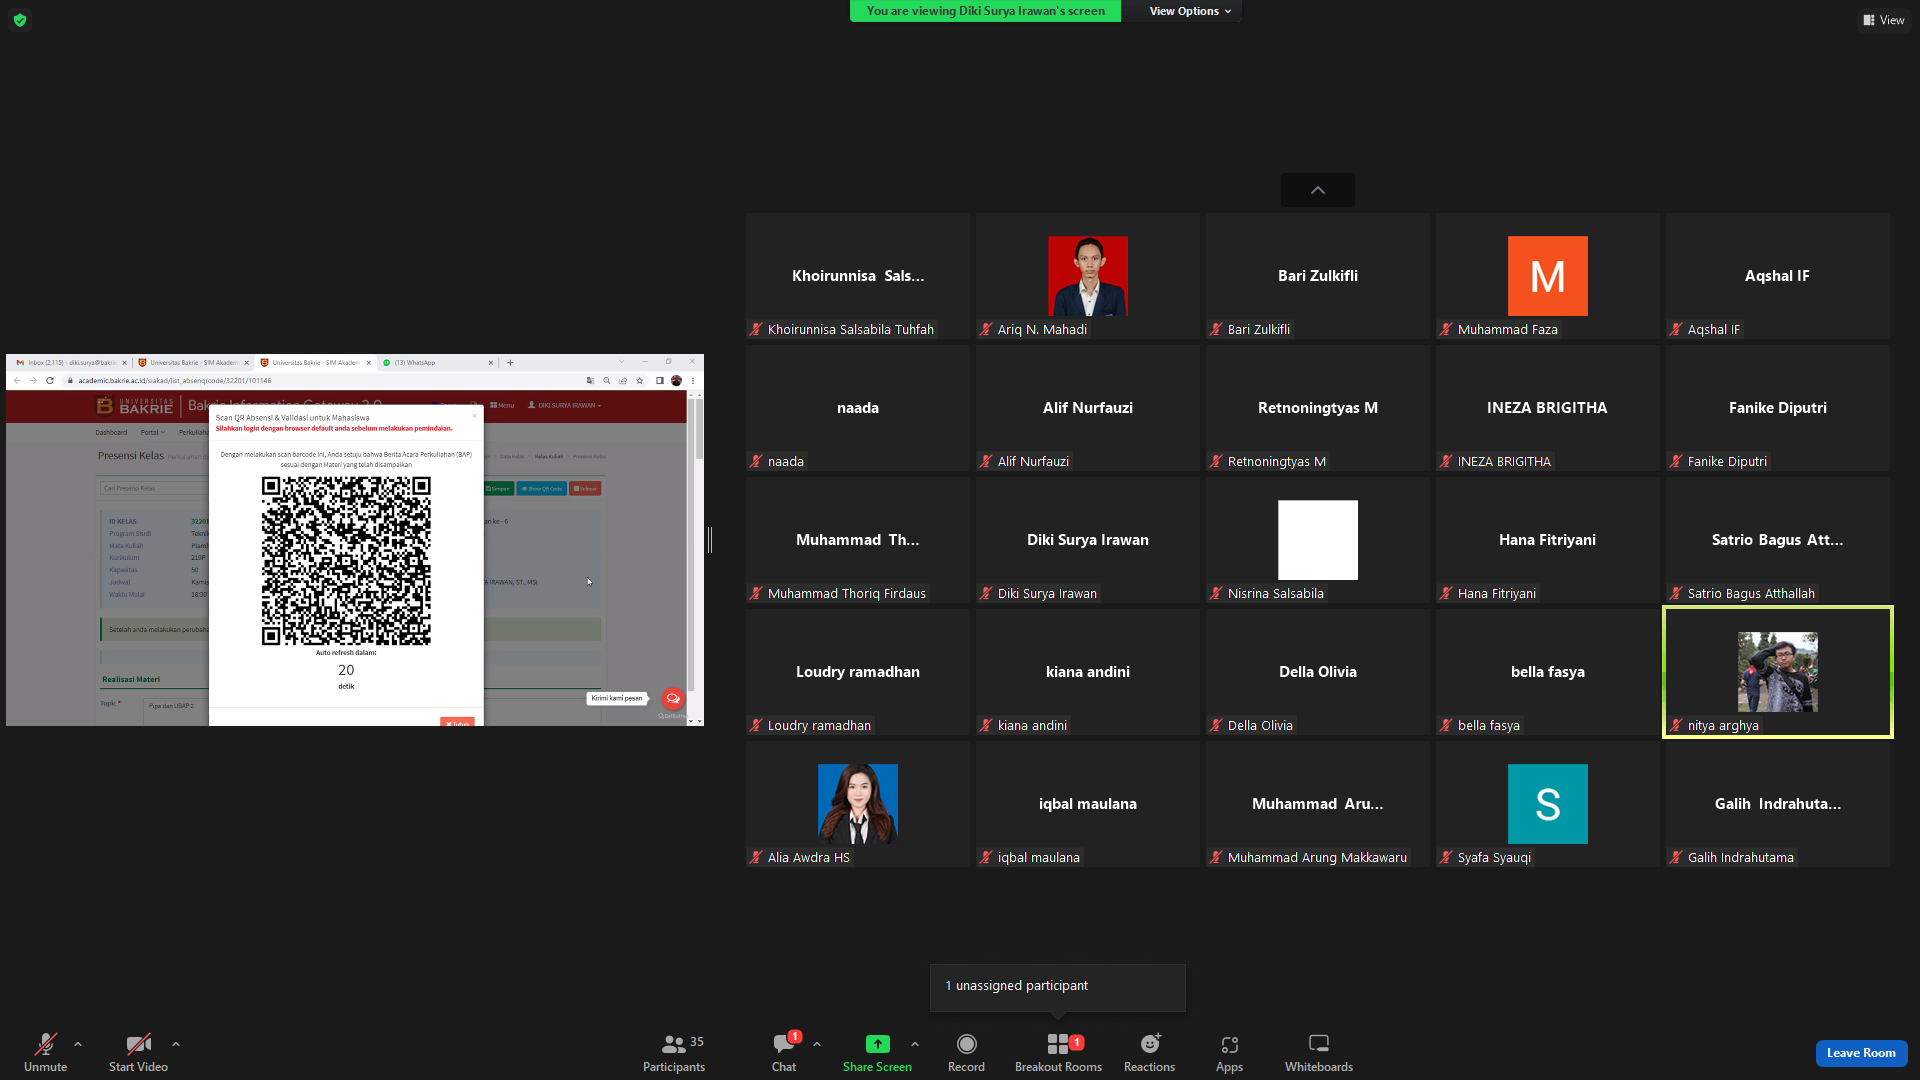Click the View layout button
Viewport: 1920px width, 1080px height.
pyautogui.click(x=1884, y=20)
